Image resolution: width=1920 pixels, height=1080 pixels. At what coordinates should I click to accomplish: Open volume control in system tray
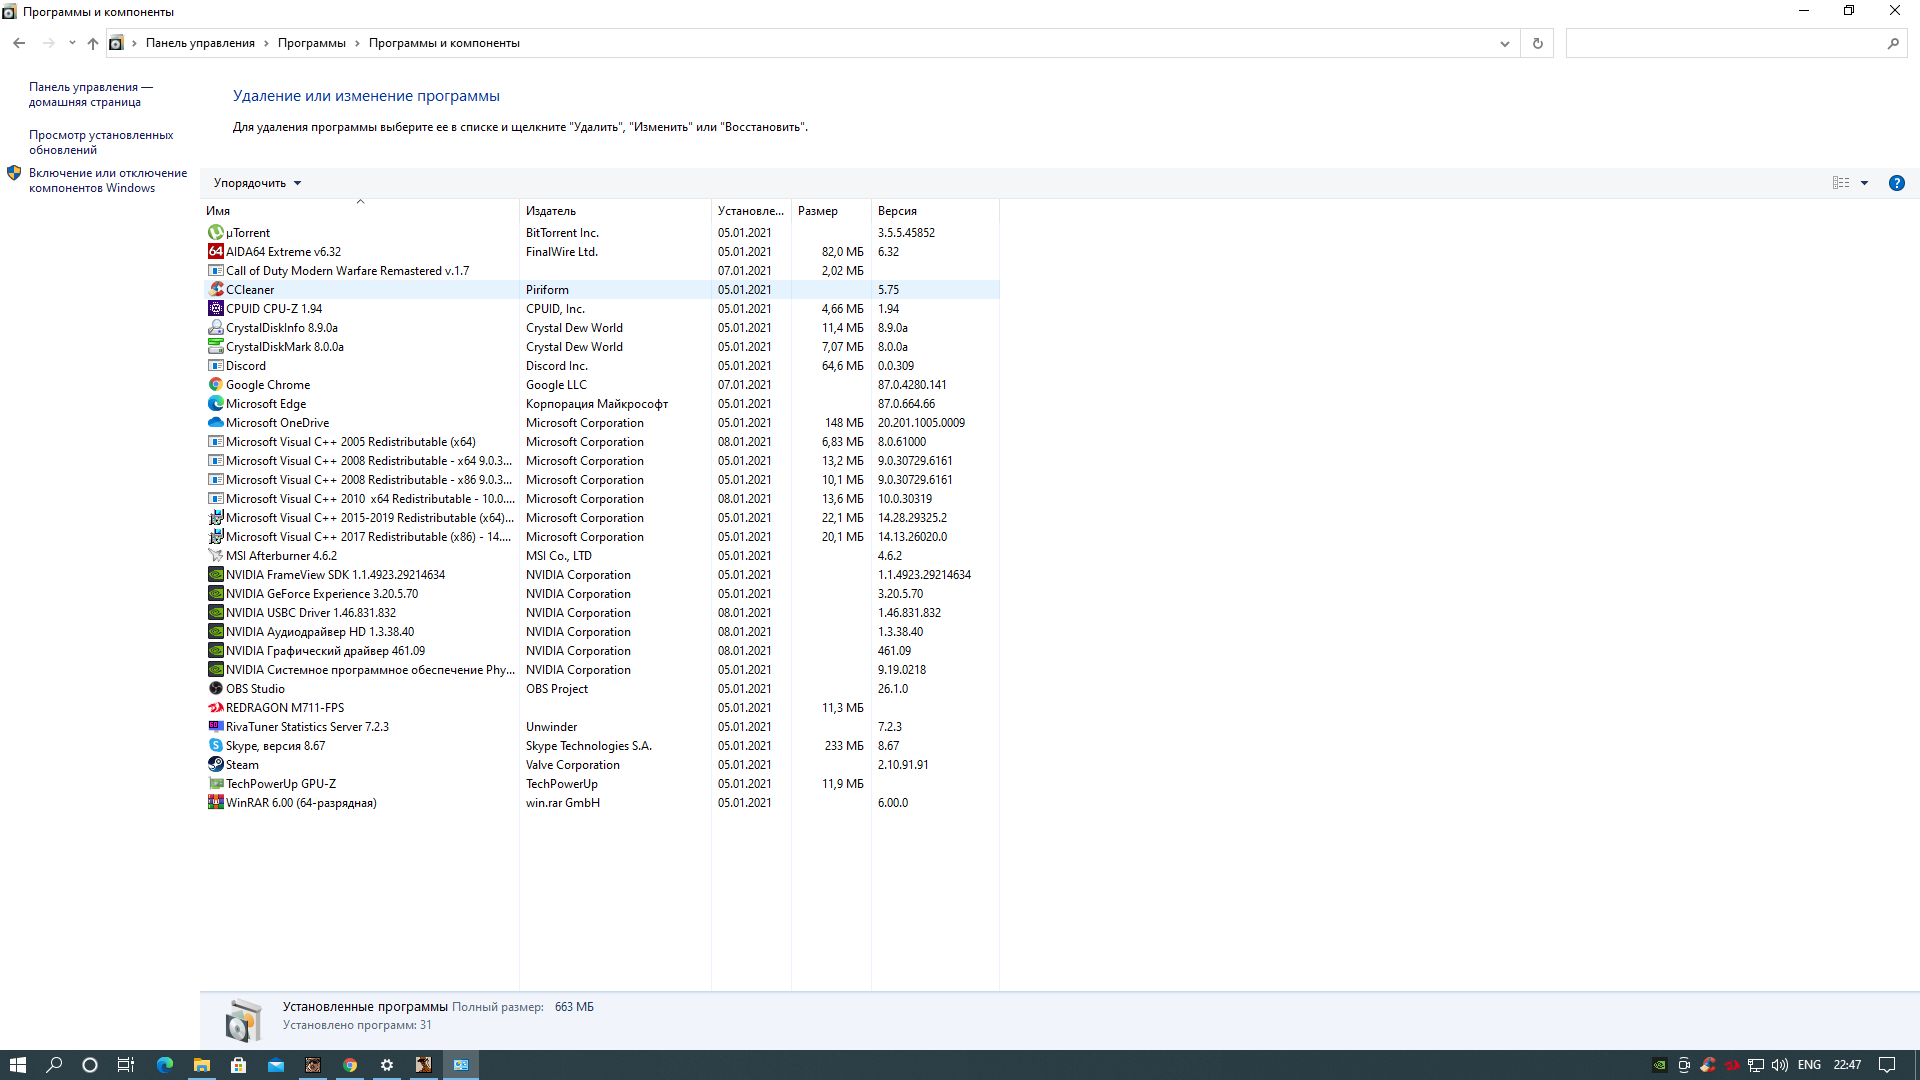coord(1780,1065)
